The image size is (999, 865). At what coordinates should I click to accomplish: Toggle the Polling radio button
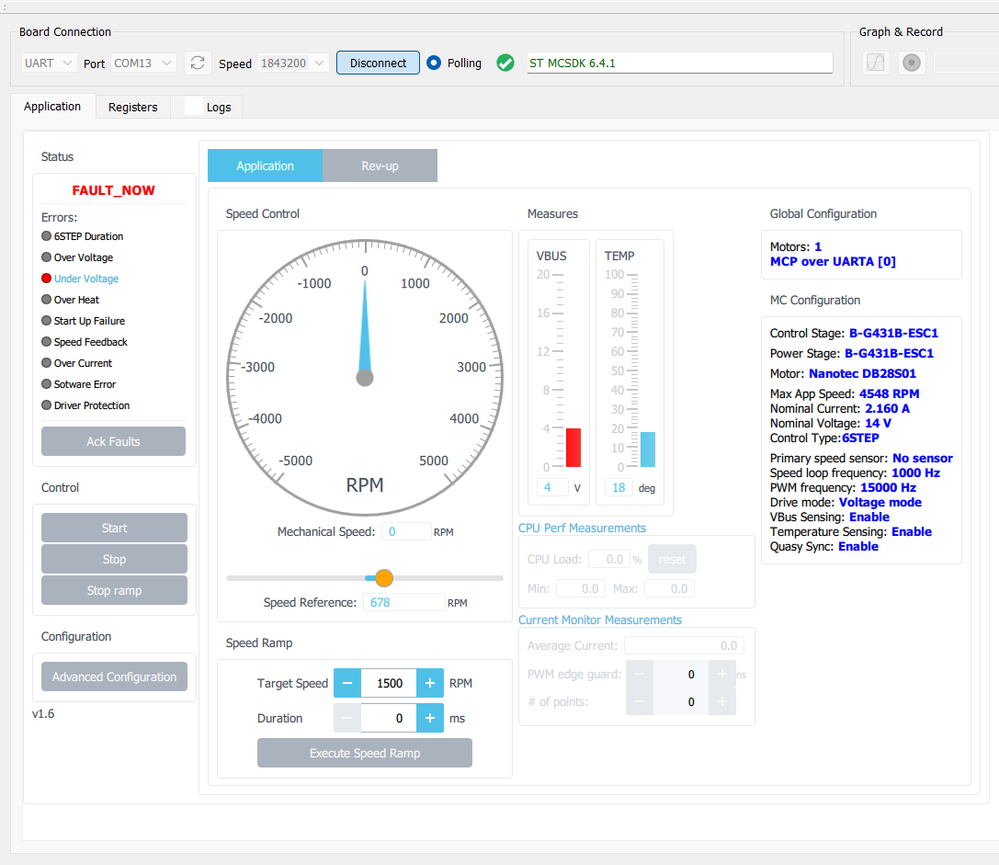[x=434, y=63]
